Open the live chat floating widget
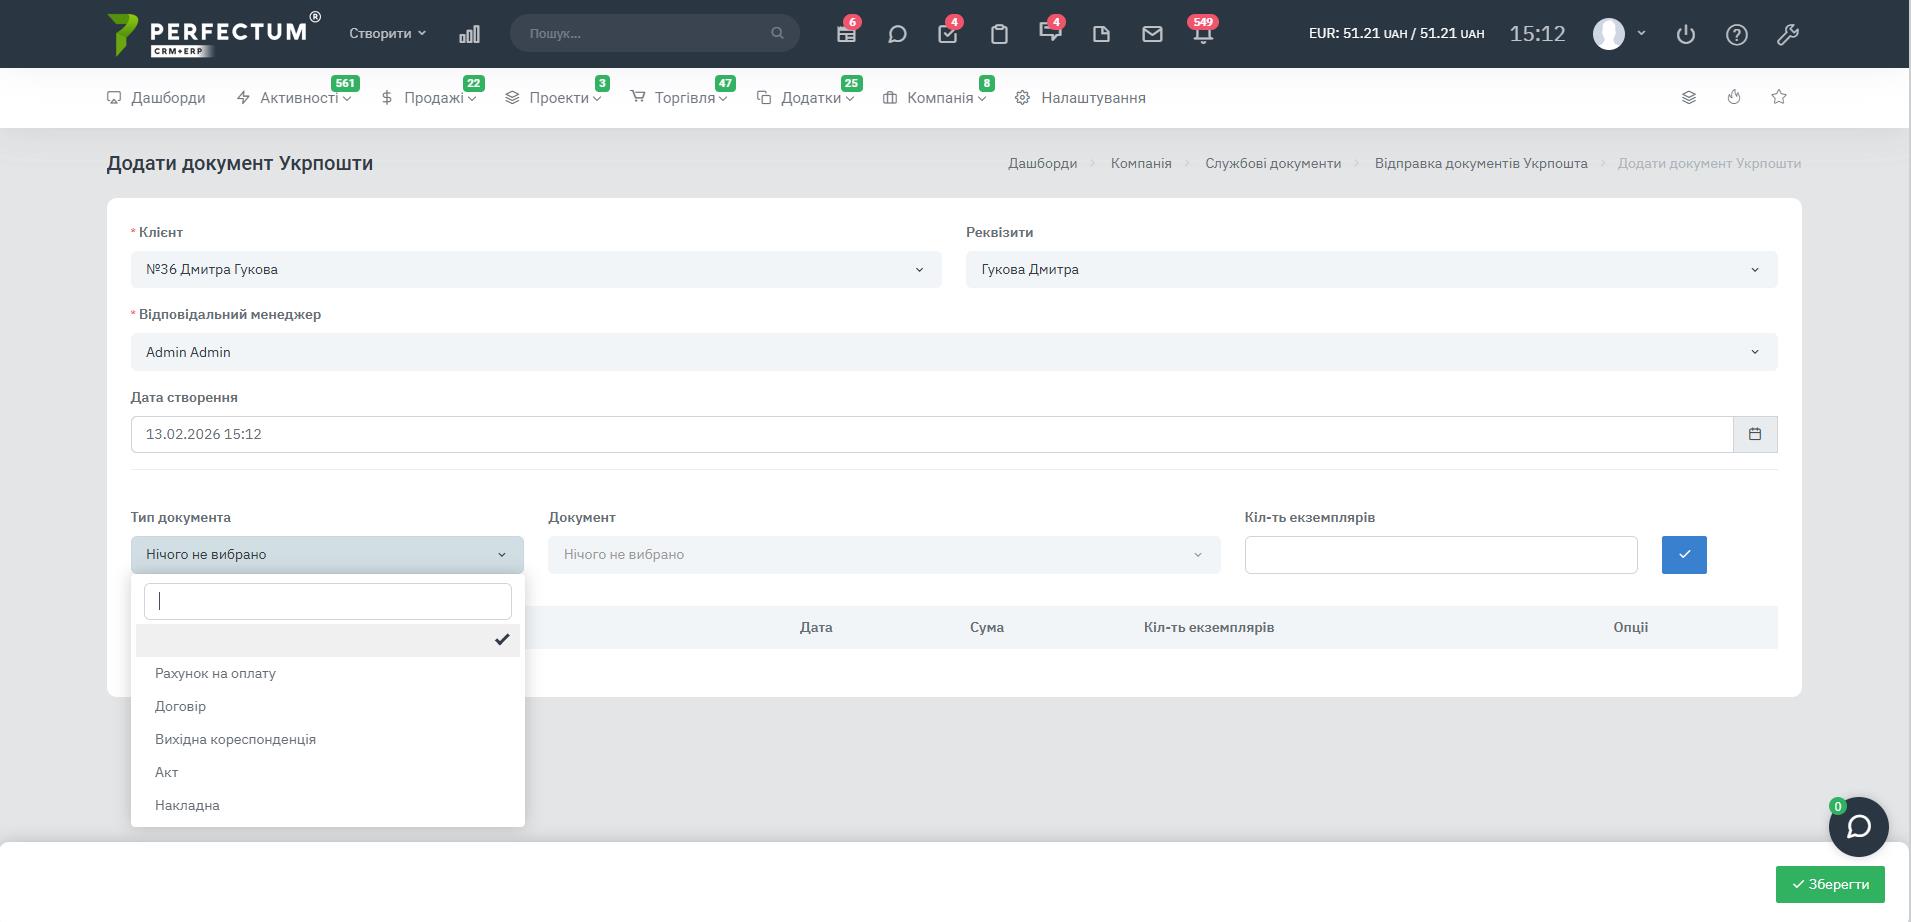Screen dimensions: 1911x922 pyautogui.click(x=1858, y=827)
